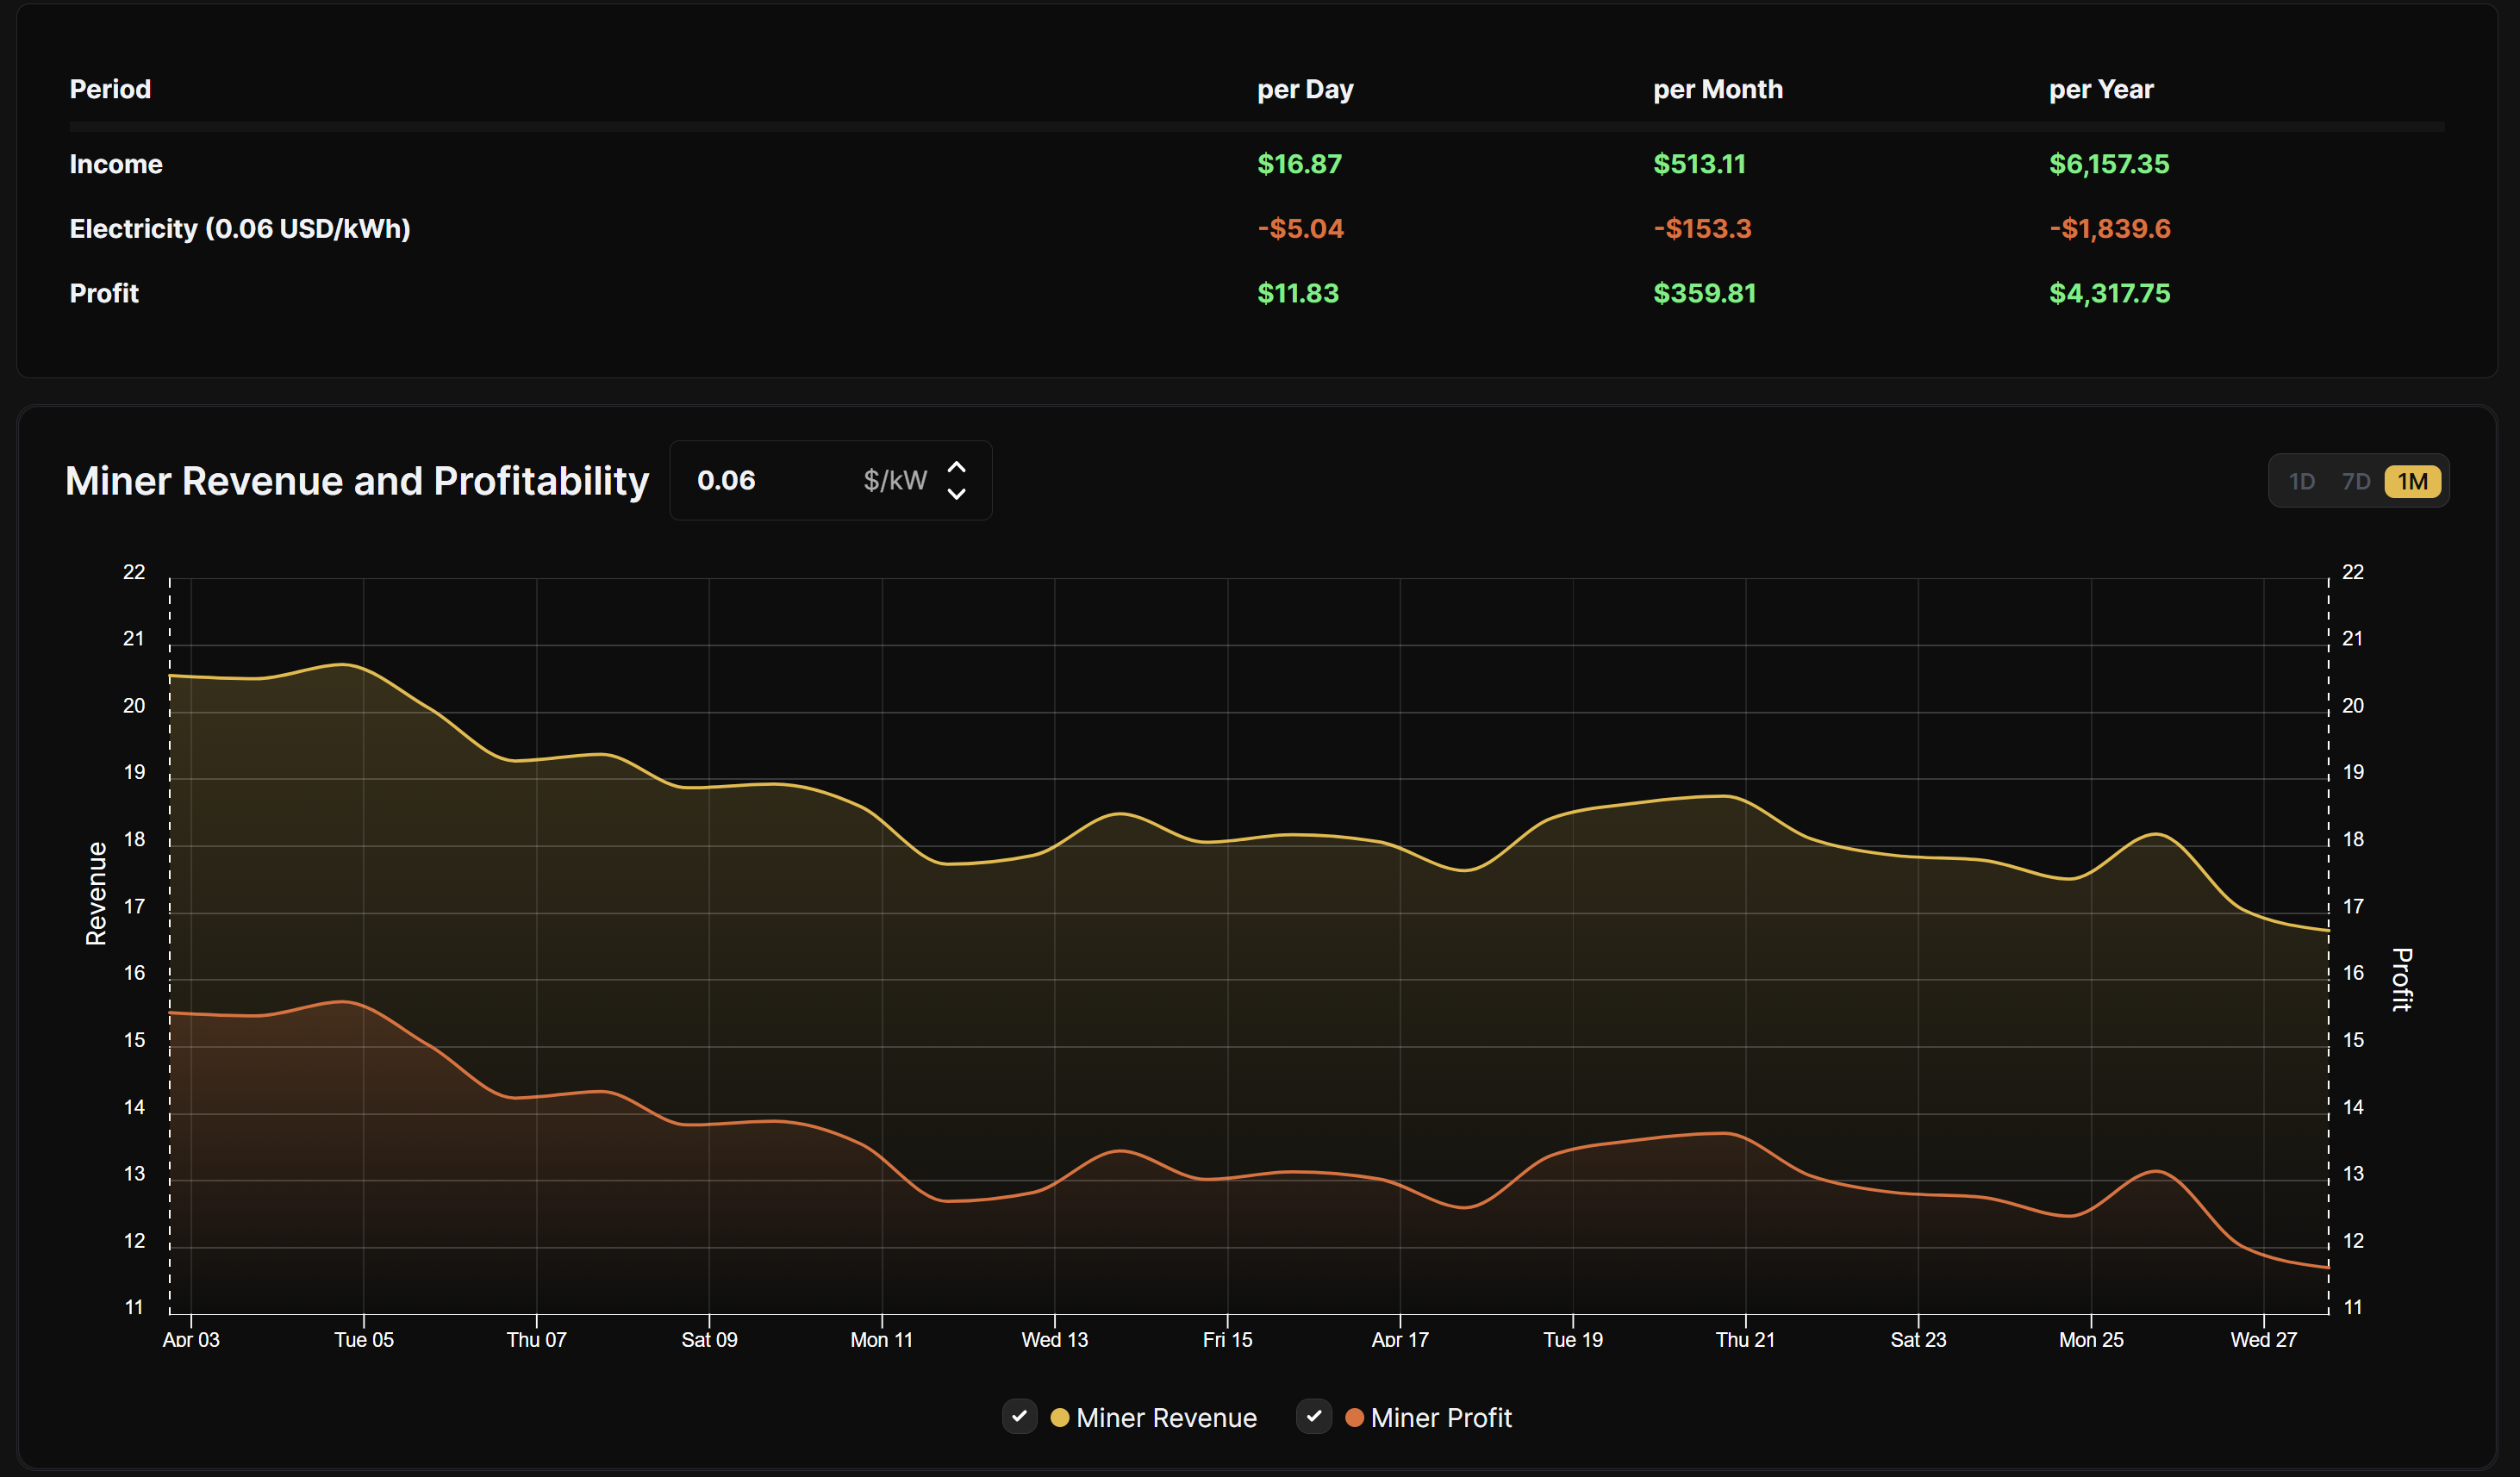The width and height of the screenshot is (2520, 1477).
Task: Click the orange Miner Profit legend dot
Action: [x=1355, y=1417]
